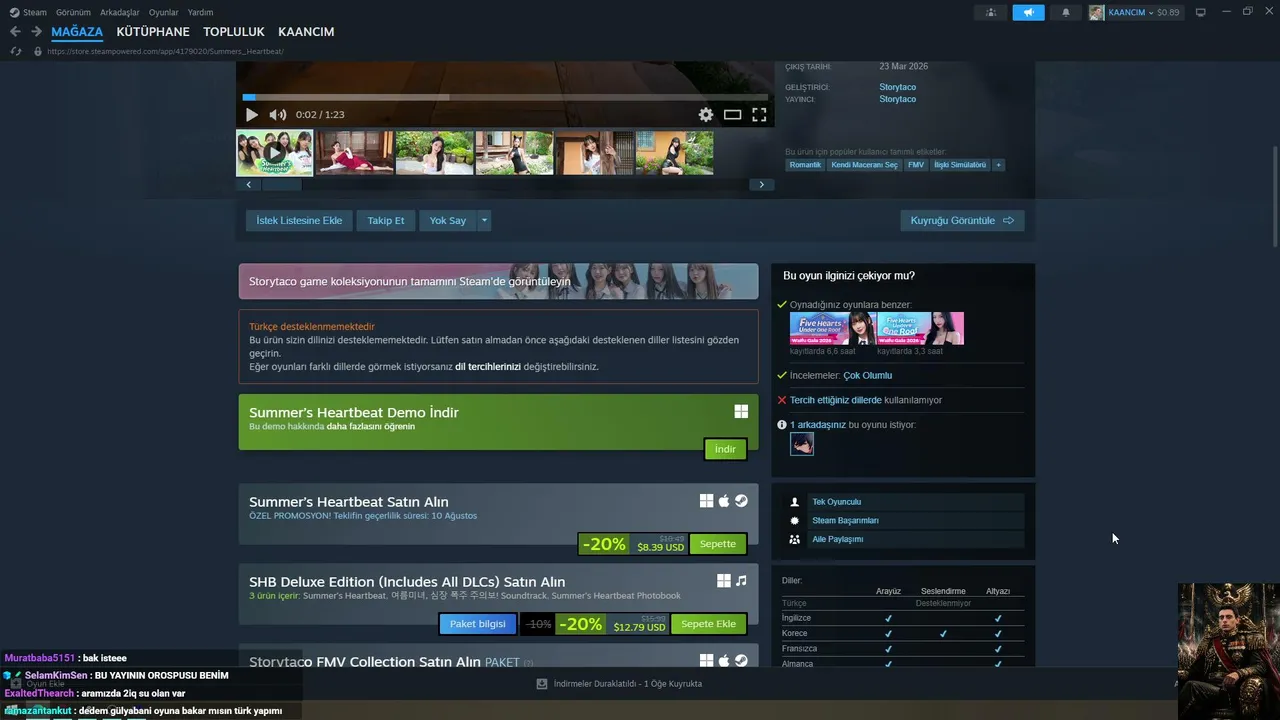Image resolution: width=1280 pixels, height=720 pixels.
Task: Click the Yok Say button
Action: pyautogui.click(x=448, y=220)
